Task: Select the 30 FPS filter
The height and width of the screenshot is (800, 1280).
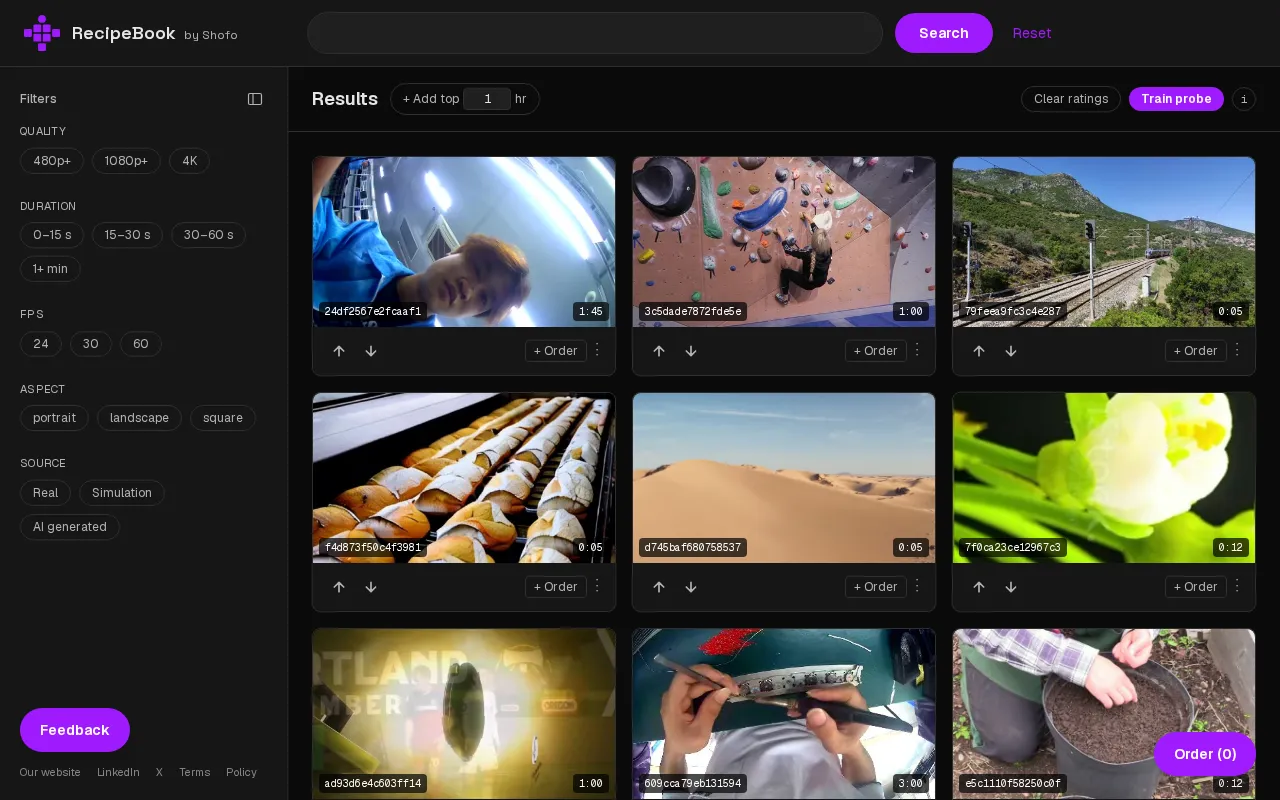Action: (x=91, y=344)
